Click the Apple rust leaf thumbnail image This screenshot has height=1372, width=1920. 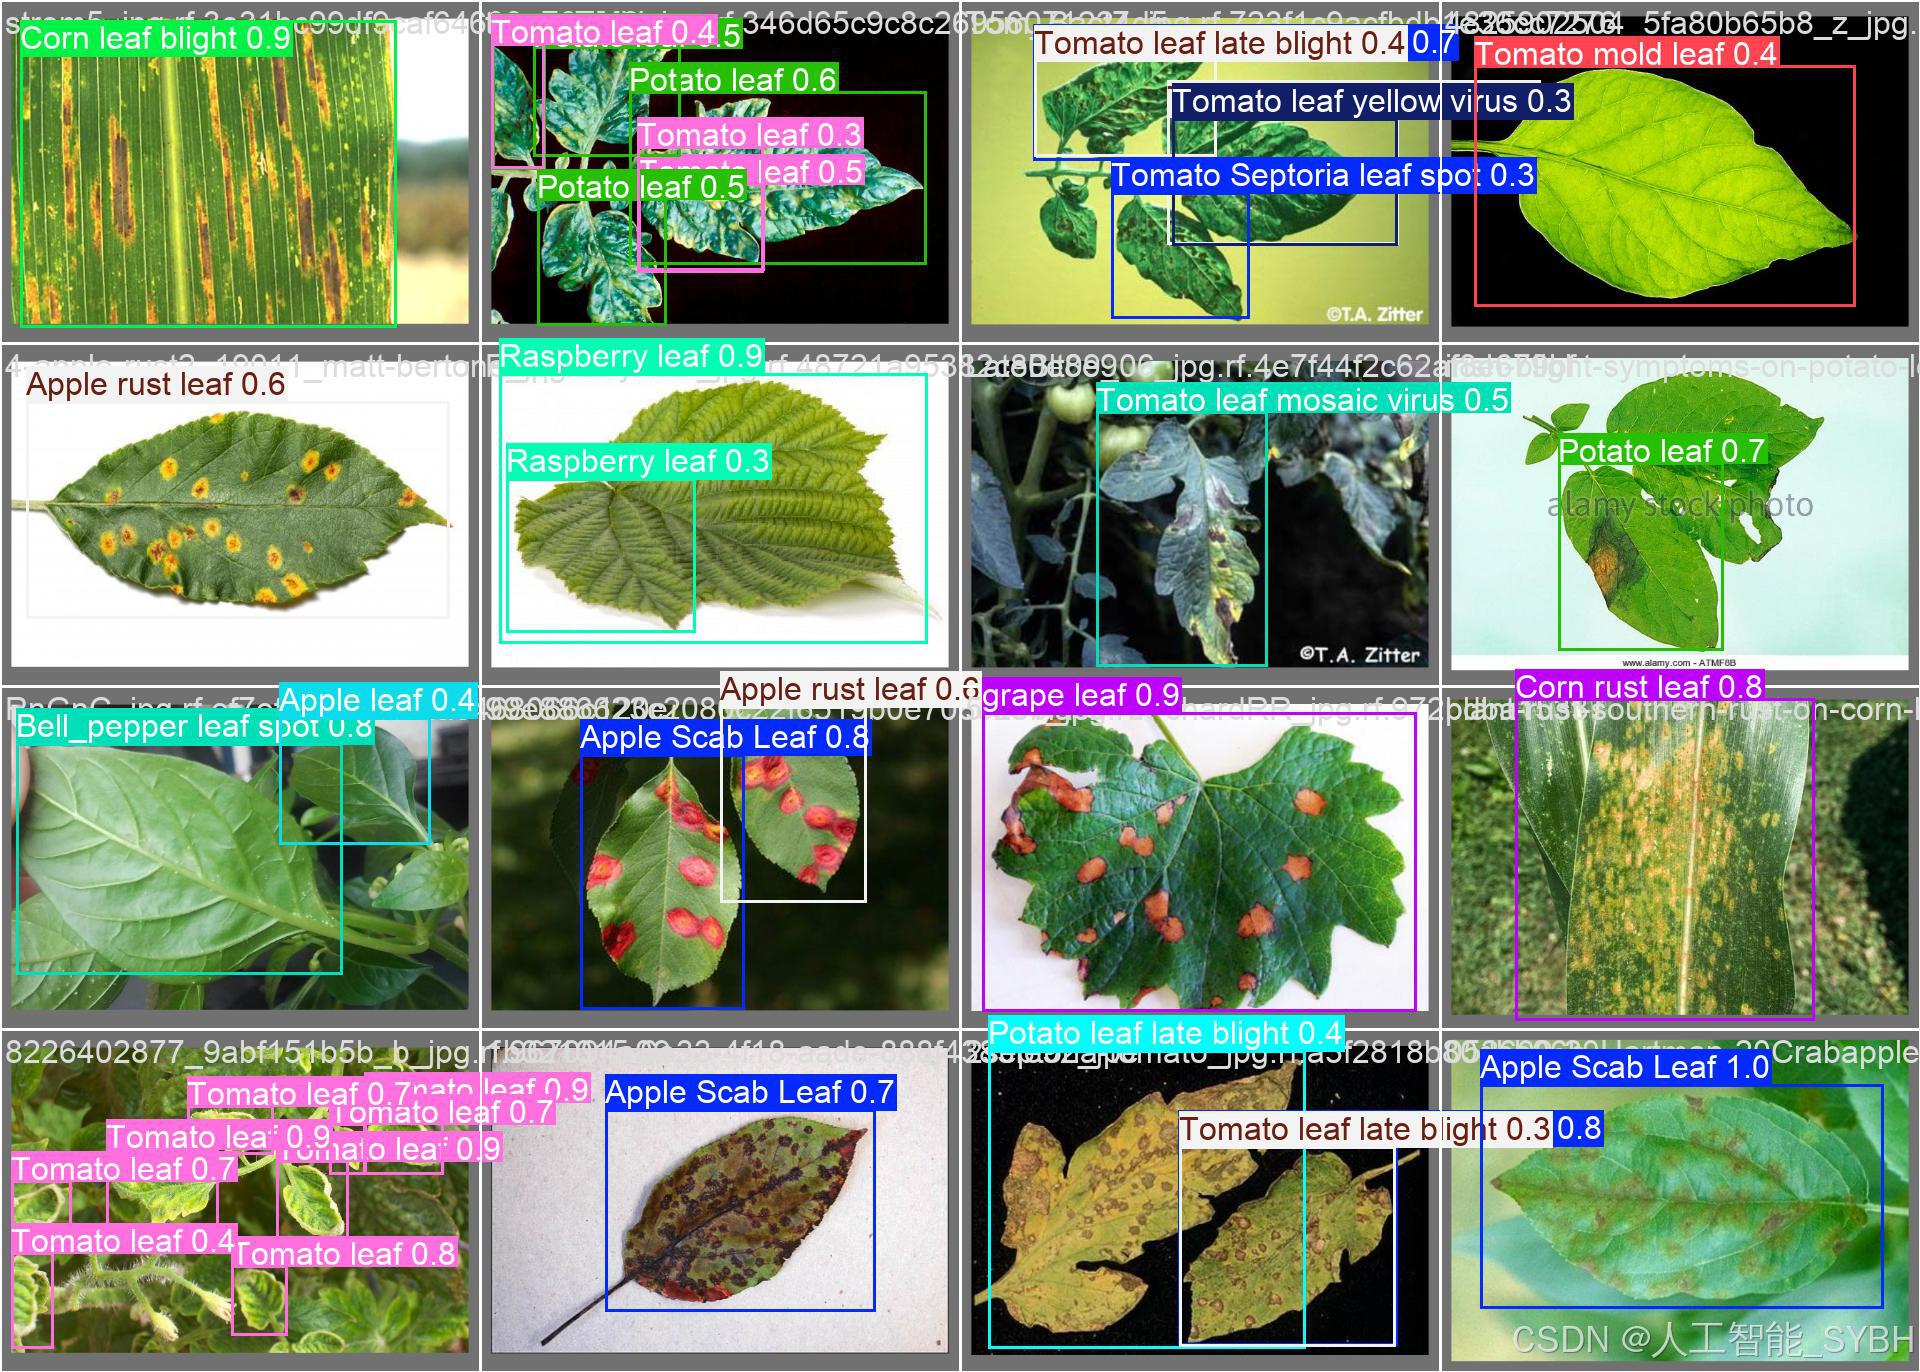pos(240,510)
